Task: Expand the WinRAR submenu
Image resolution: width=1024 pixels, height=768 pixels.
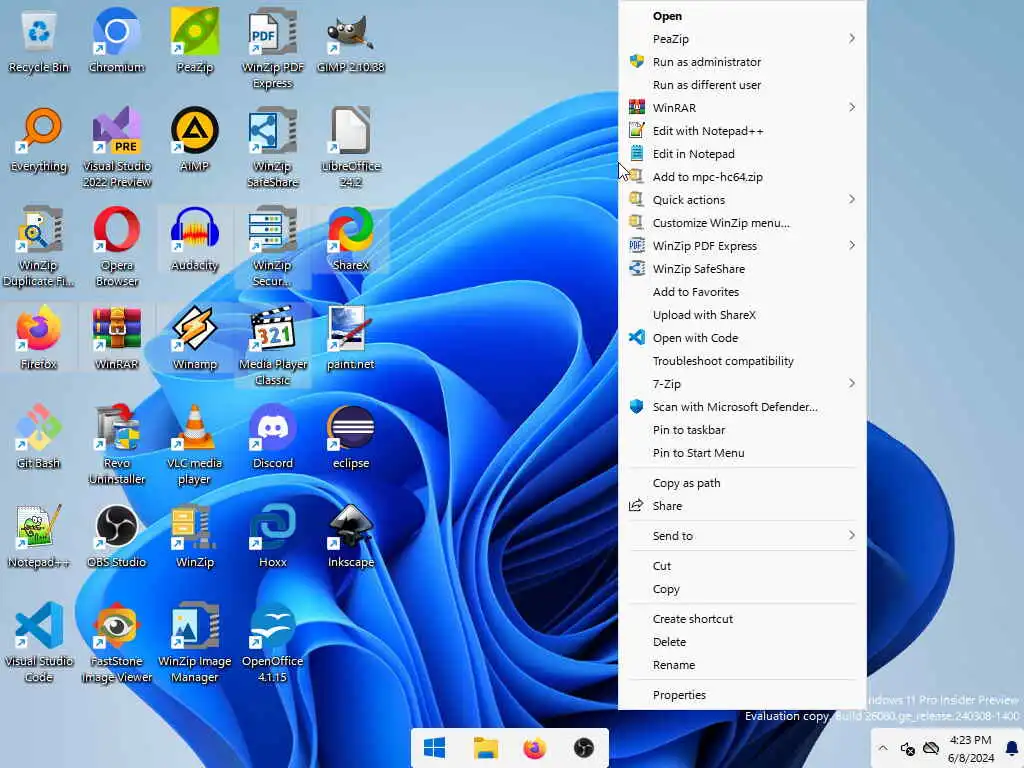Action: [742, 108]
